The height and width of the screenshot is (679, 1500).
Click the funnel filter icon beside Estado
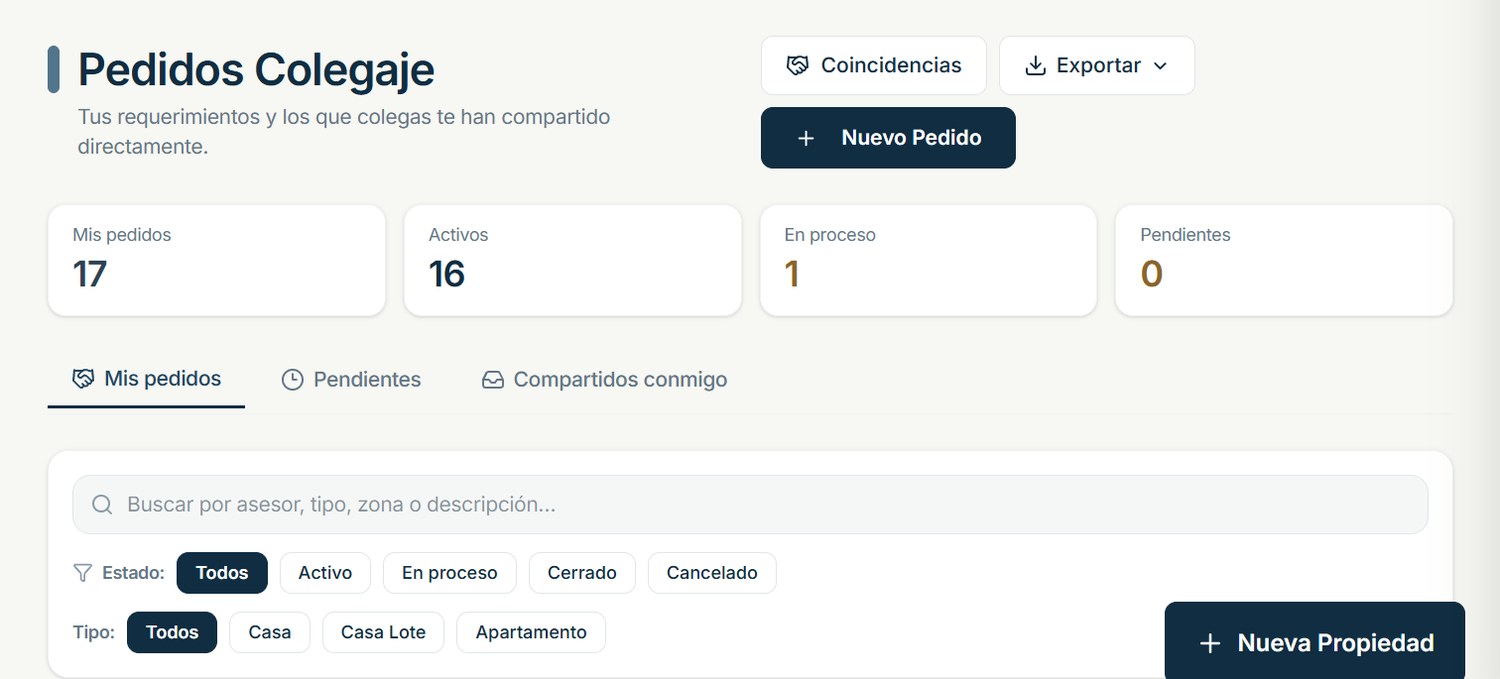click(x=83, y=573)
